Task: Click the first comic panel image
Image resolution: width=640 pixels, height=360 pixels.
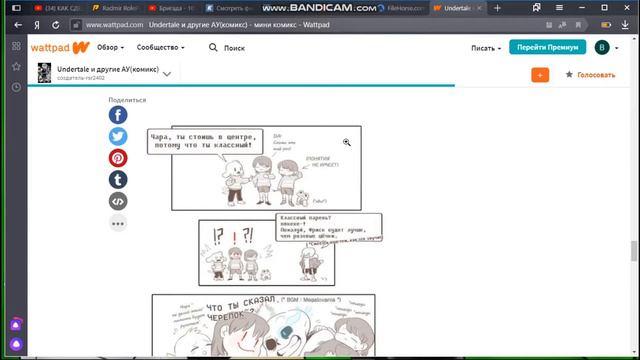Action: (x=266, y=168)
